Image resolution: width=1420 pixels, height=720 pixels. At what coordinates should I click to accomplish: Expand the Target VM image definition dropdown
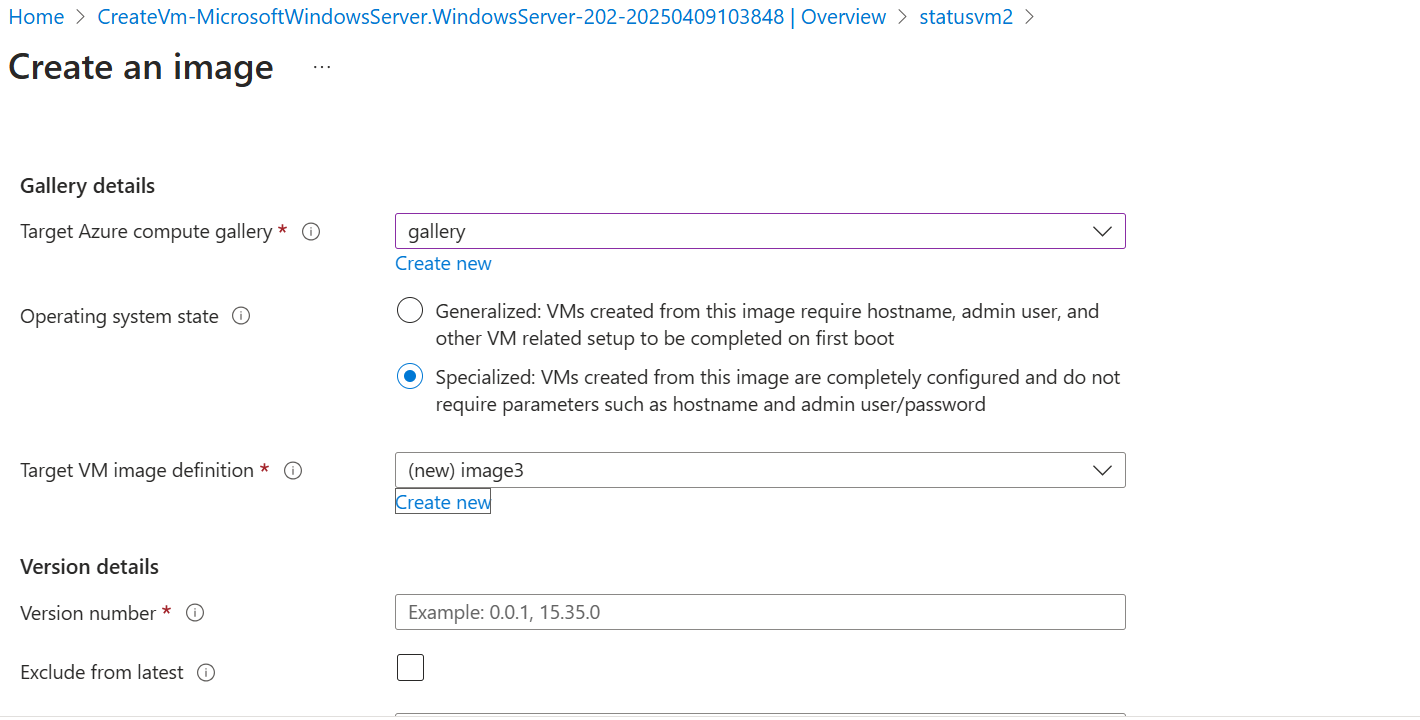[760, 470]
